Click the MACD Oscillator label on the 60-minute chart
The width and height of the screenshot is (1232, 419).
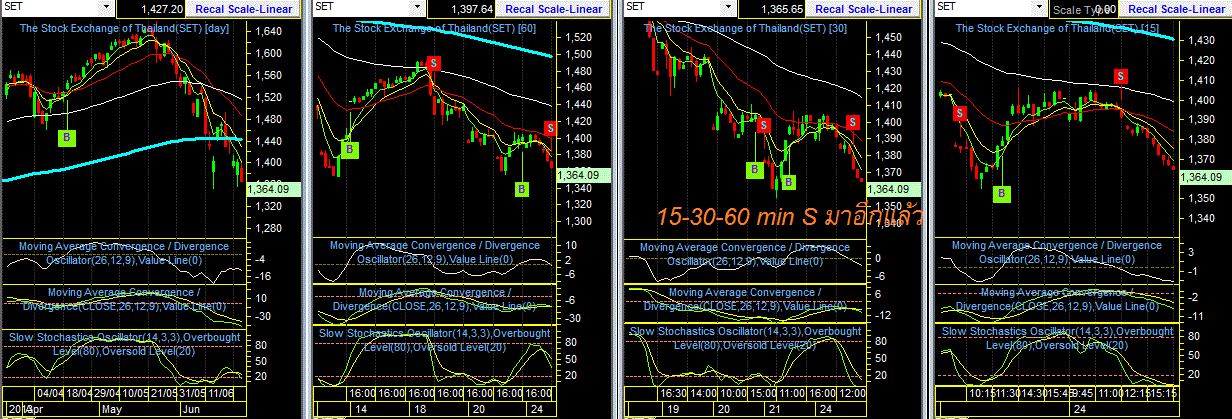[435, 253]
